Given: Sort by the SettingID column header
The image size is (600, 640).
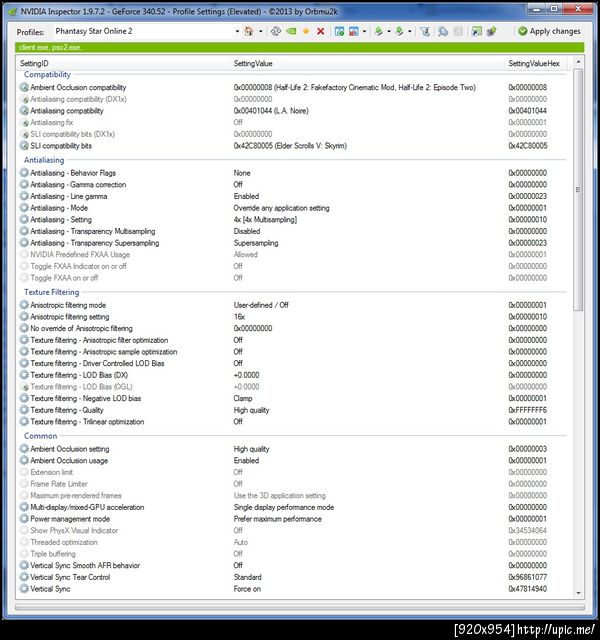Looking at the screenshot, I should click(x=124, y=63).
